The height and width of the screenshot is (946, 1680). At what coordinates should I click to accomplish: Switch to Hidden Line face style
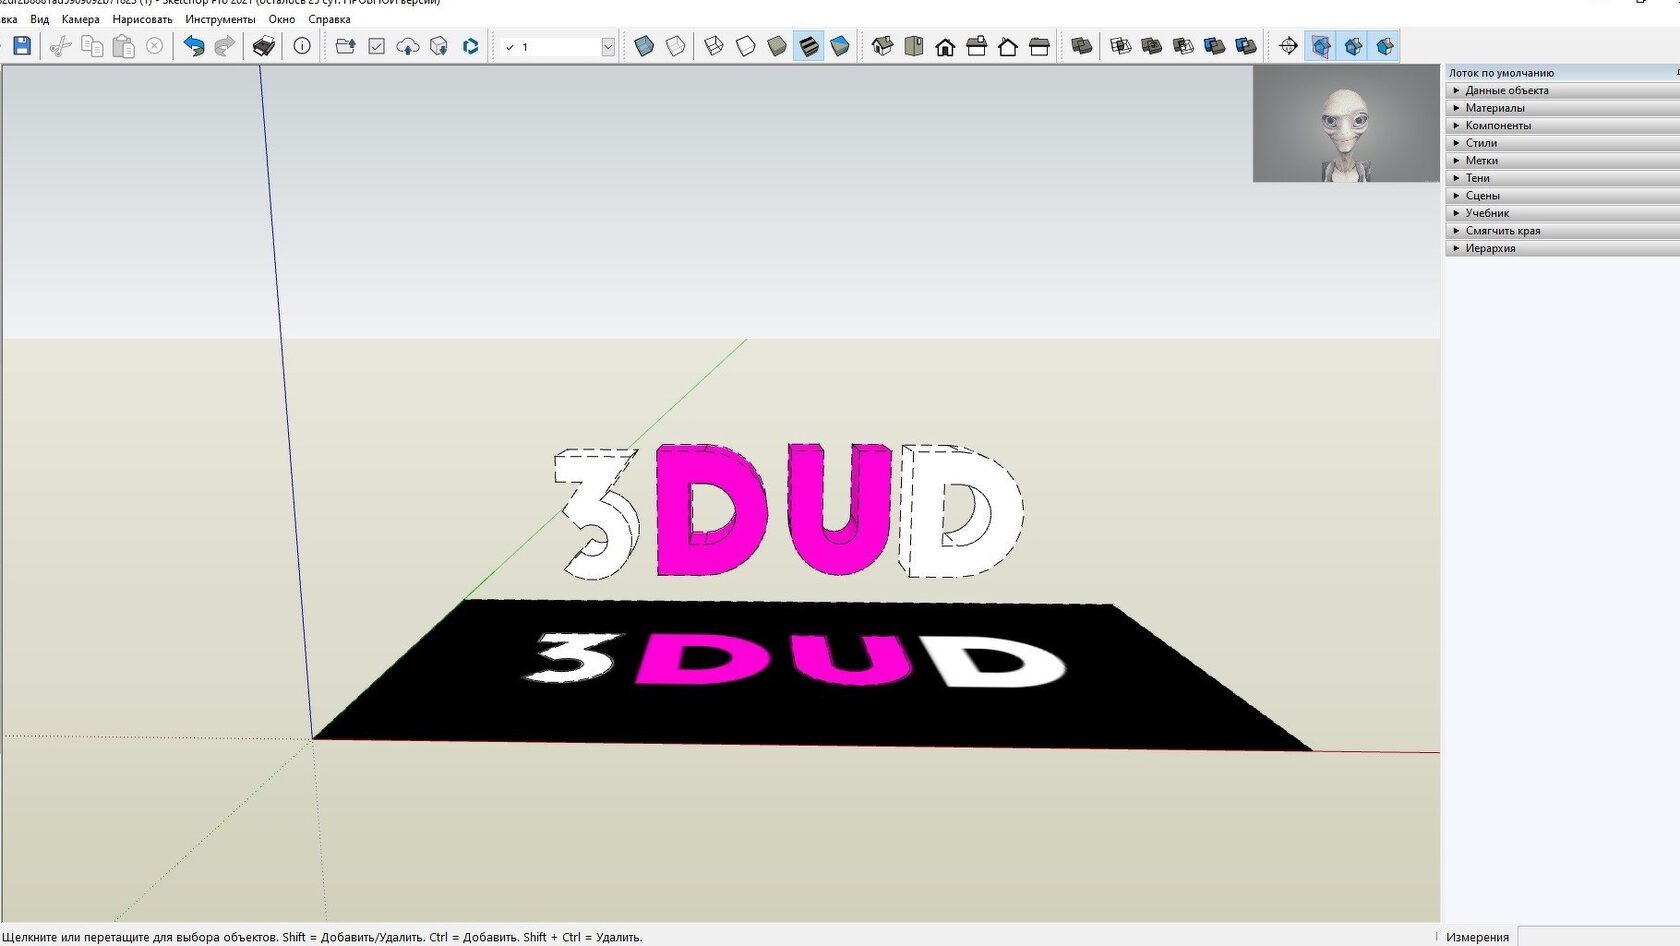tap(746, 46)
